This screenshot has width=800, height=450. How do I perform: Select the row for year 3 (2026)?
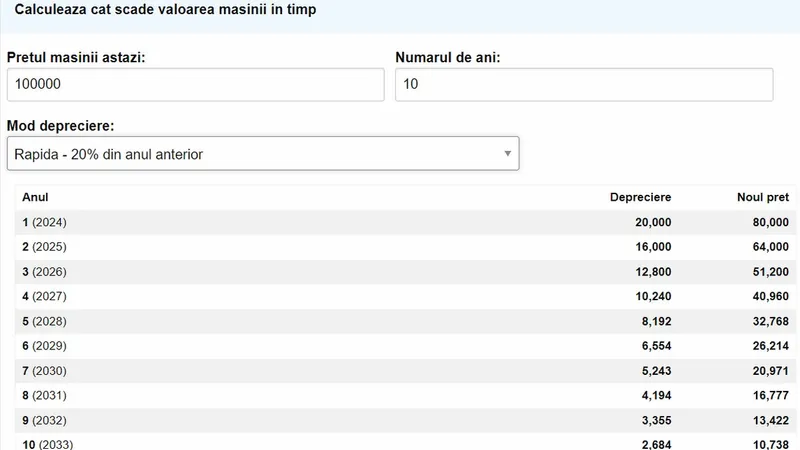(44, 271)
